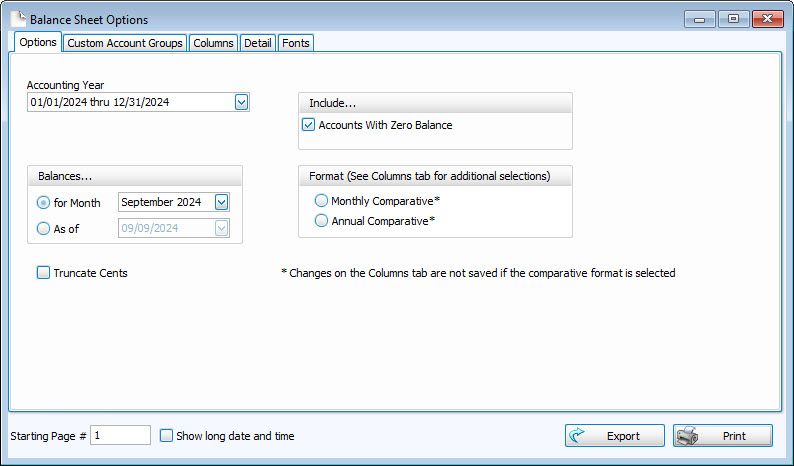
Task: Maximize the Balance Sheet Options window
Action: (733, 19)
